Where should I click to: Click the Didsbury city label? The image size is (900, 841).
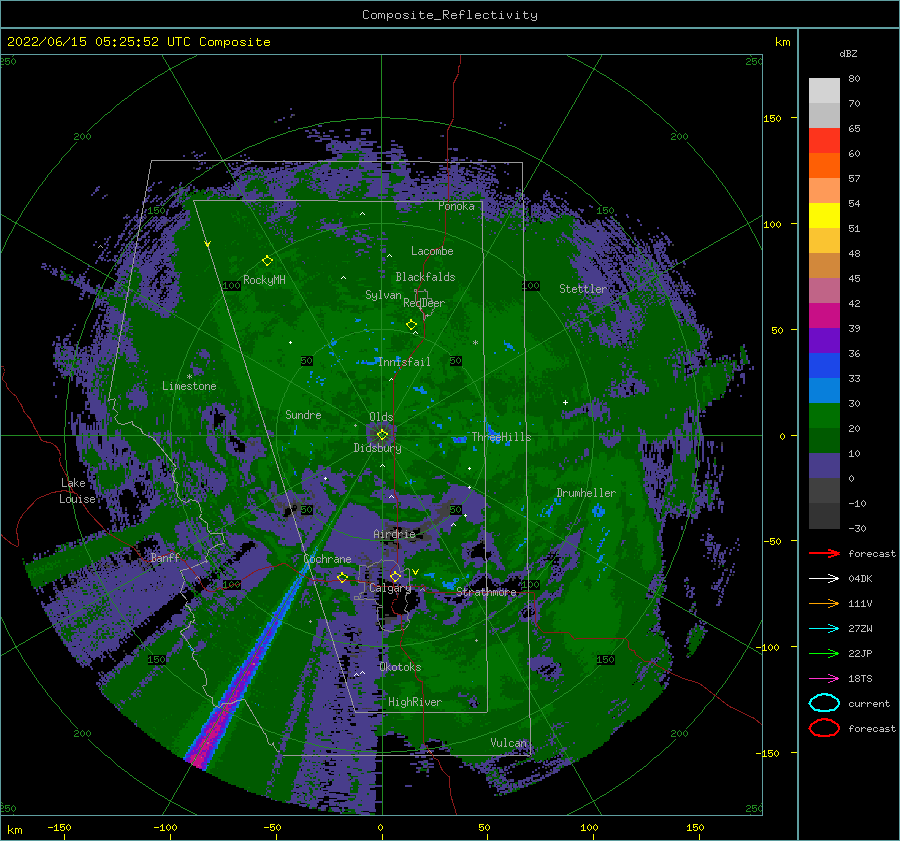pos(377,448)
